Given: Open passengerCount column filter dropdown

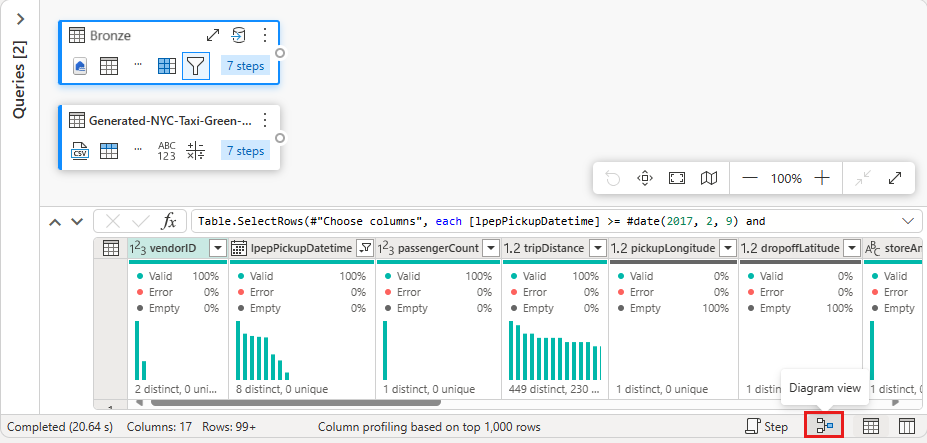Looking at the screenshot, I should click(x=490, y=248).
